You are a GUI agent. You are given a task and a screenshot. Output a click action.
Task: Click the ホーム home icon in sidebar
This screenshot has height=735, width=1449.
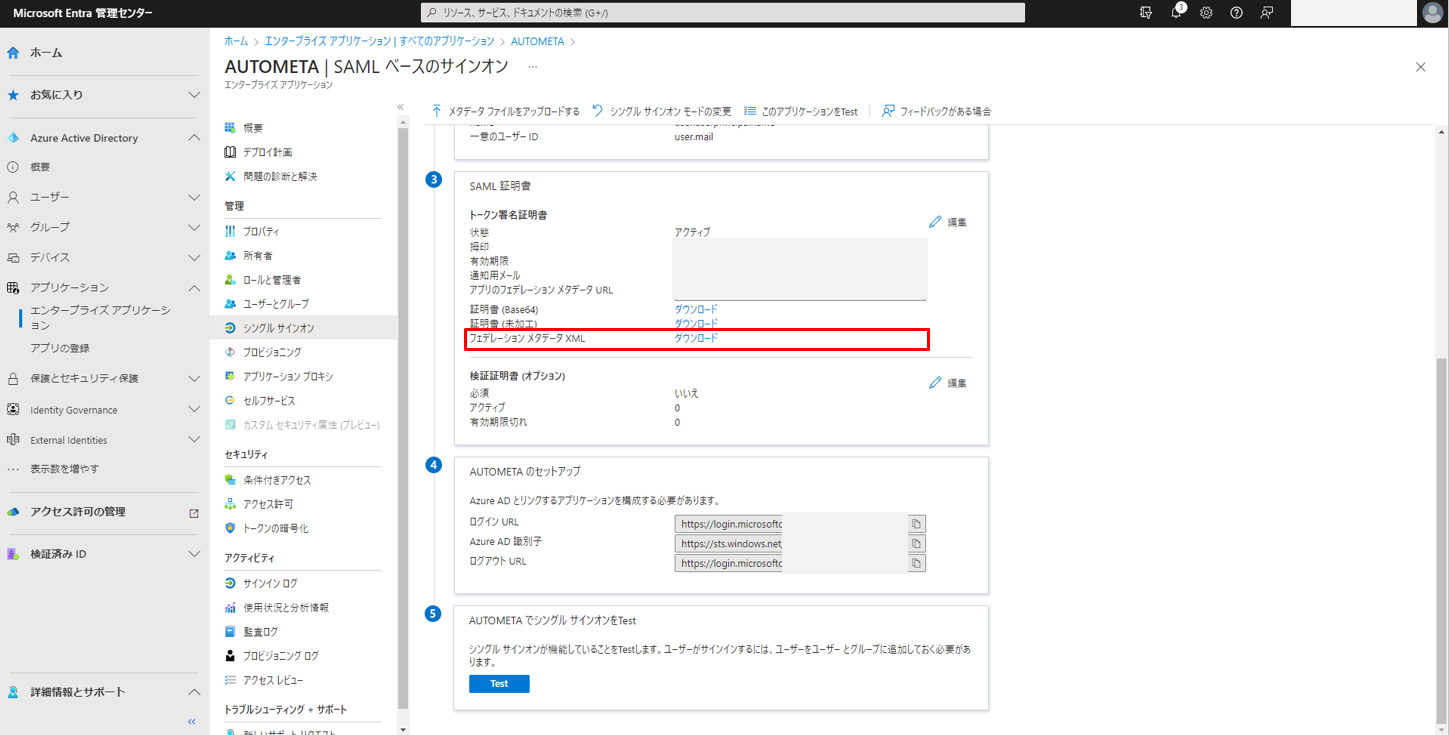pyautogui.click(x=13, y=53)
